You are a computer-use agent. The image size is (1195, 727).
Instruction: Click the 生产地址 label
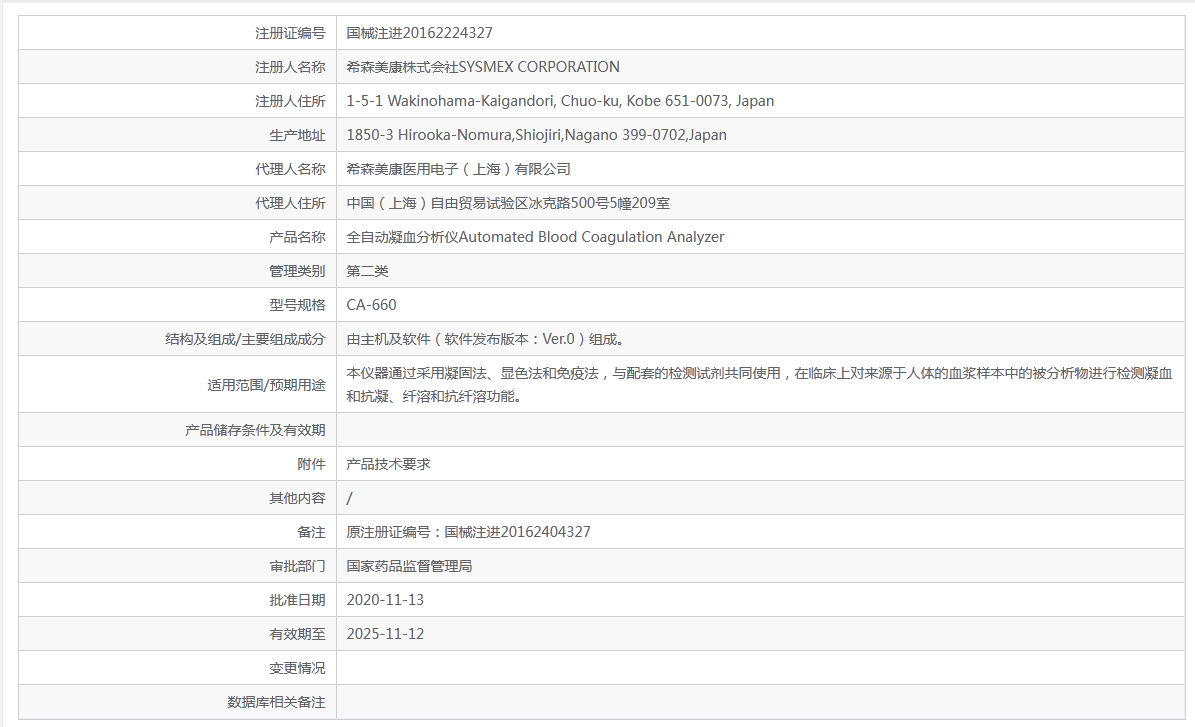297,135
